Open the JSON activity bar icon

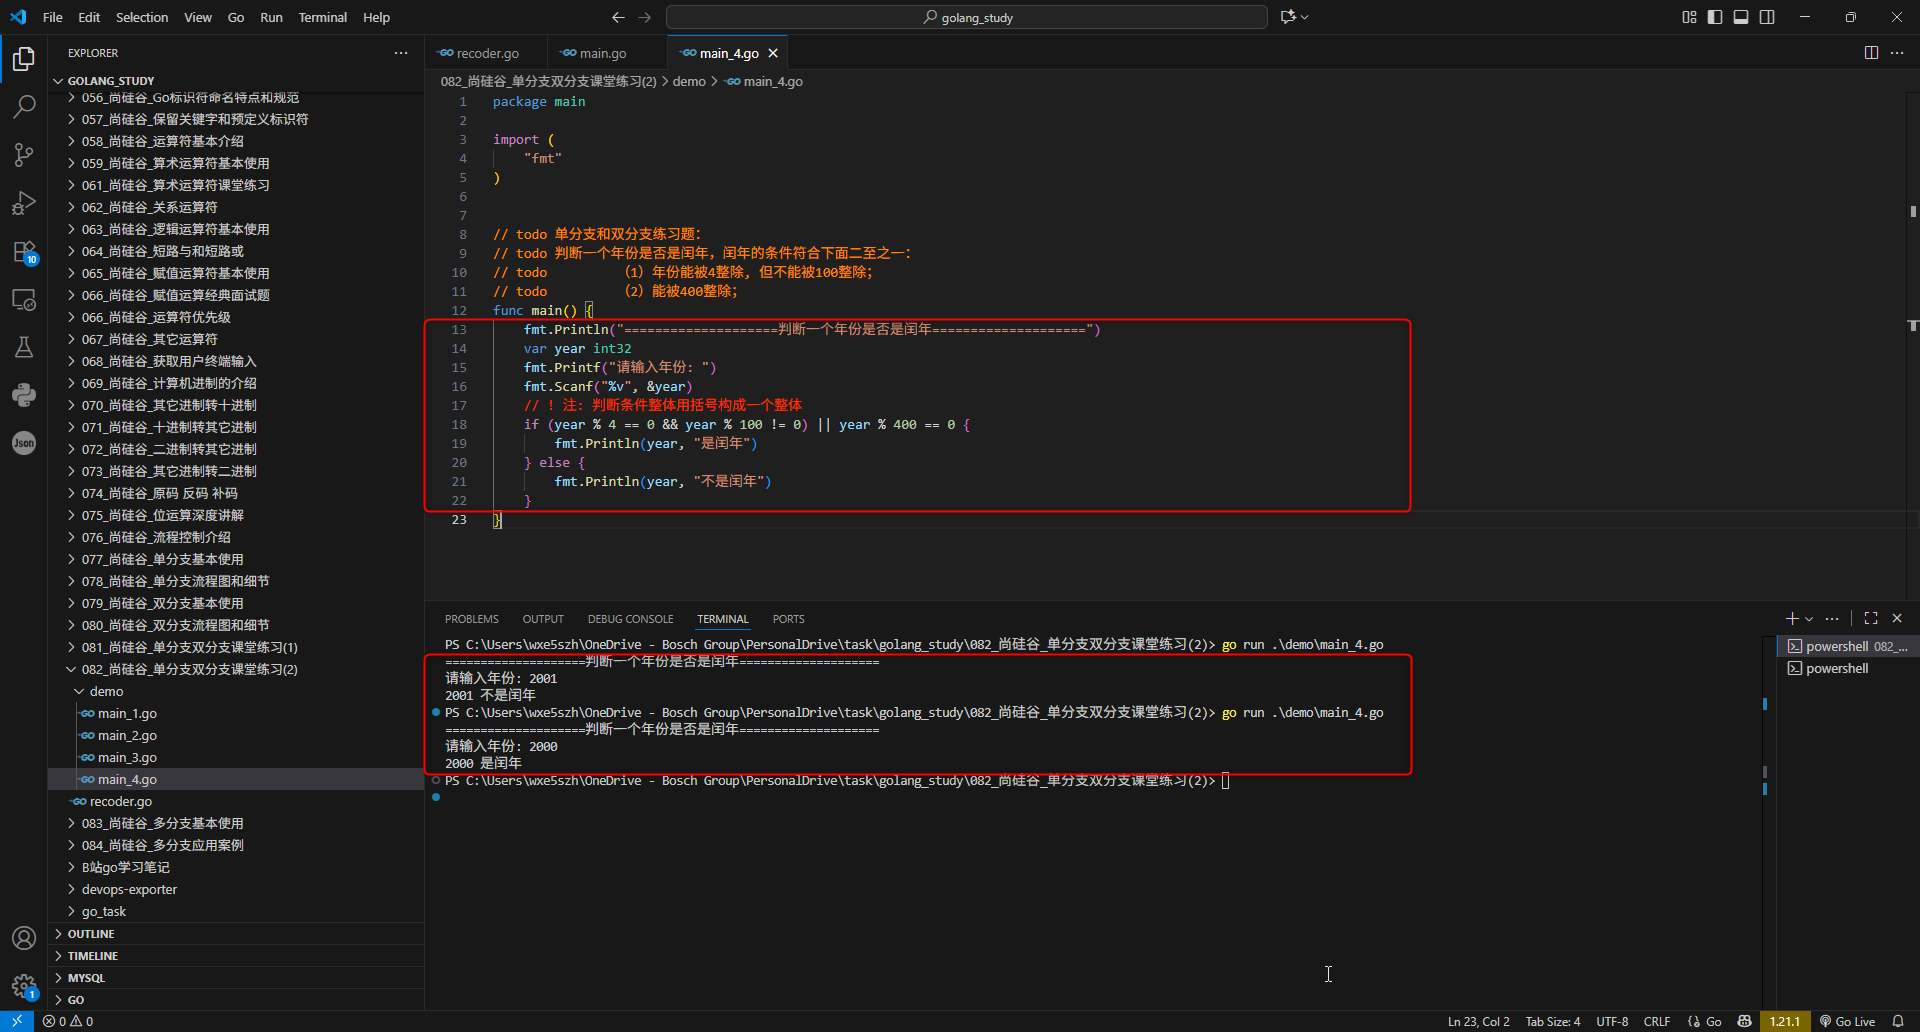point(24,443)
